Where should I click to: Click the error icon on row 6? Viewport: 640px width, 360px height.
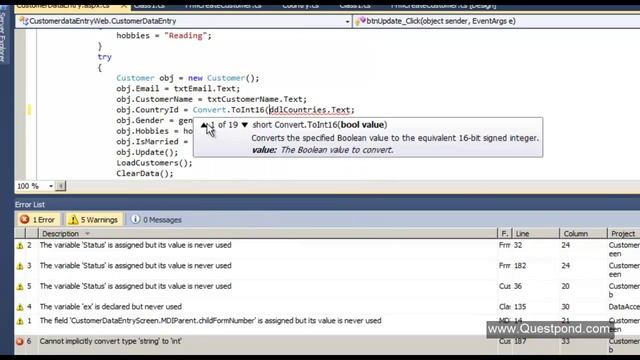20,341
